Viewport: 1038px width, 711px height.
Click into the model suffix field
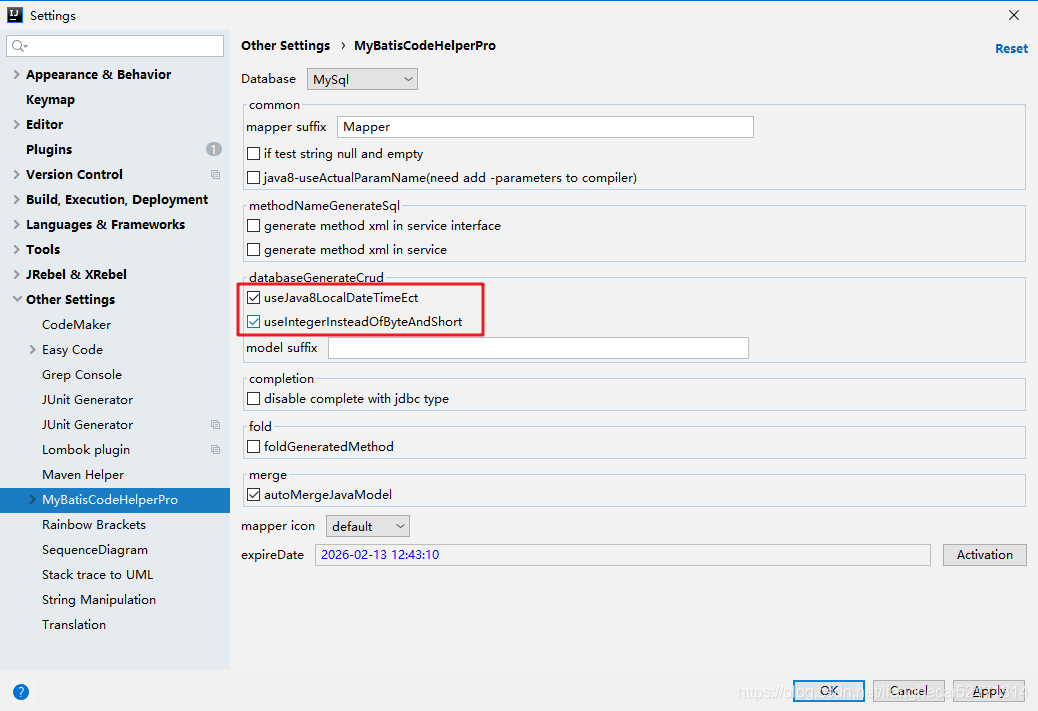[538, 348]
